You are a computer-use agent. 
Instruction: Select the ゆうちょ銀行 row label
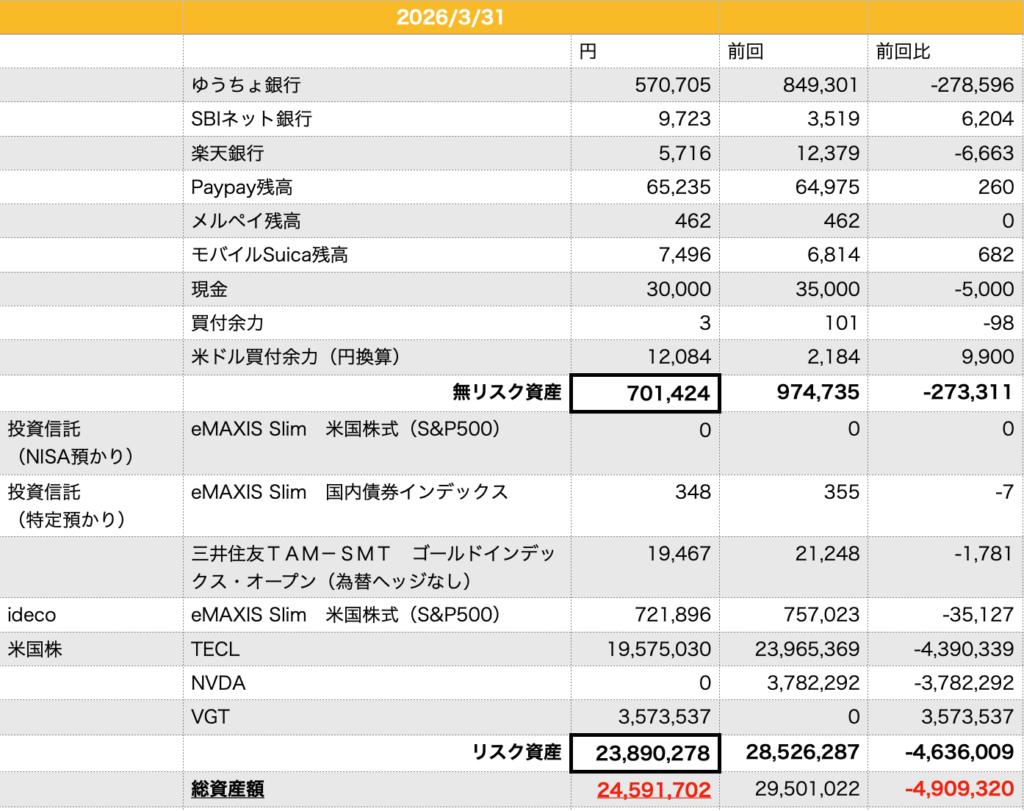(245, 84)
